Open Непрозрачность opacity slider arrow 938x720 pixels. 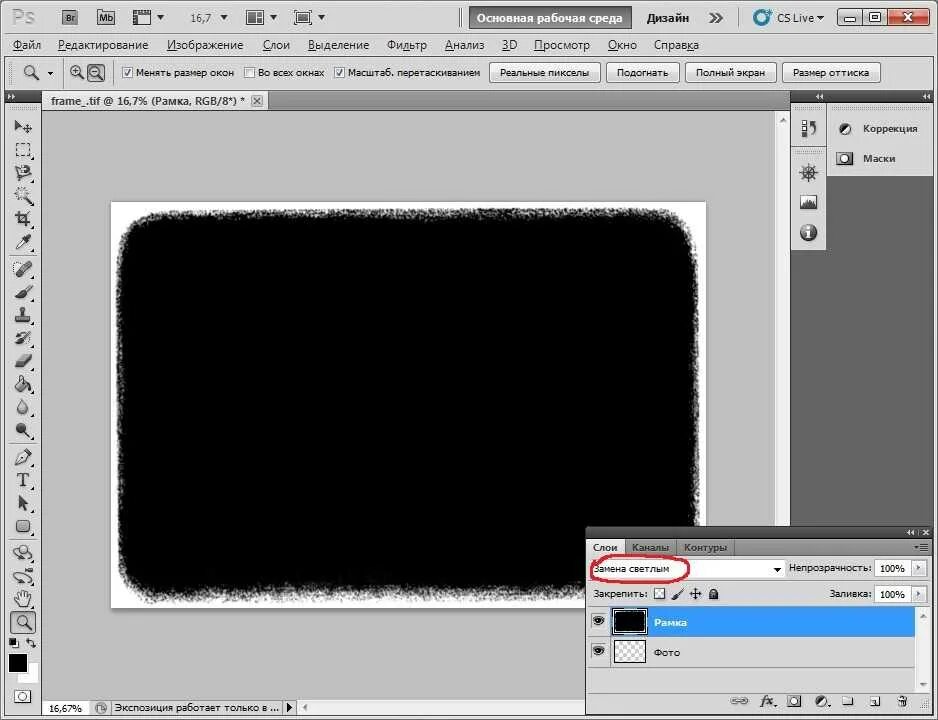(x=918, y=568)
